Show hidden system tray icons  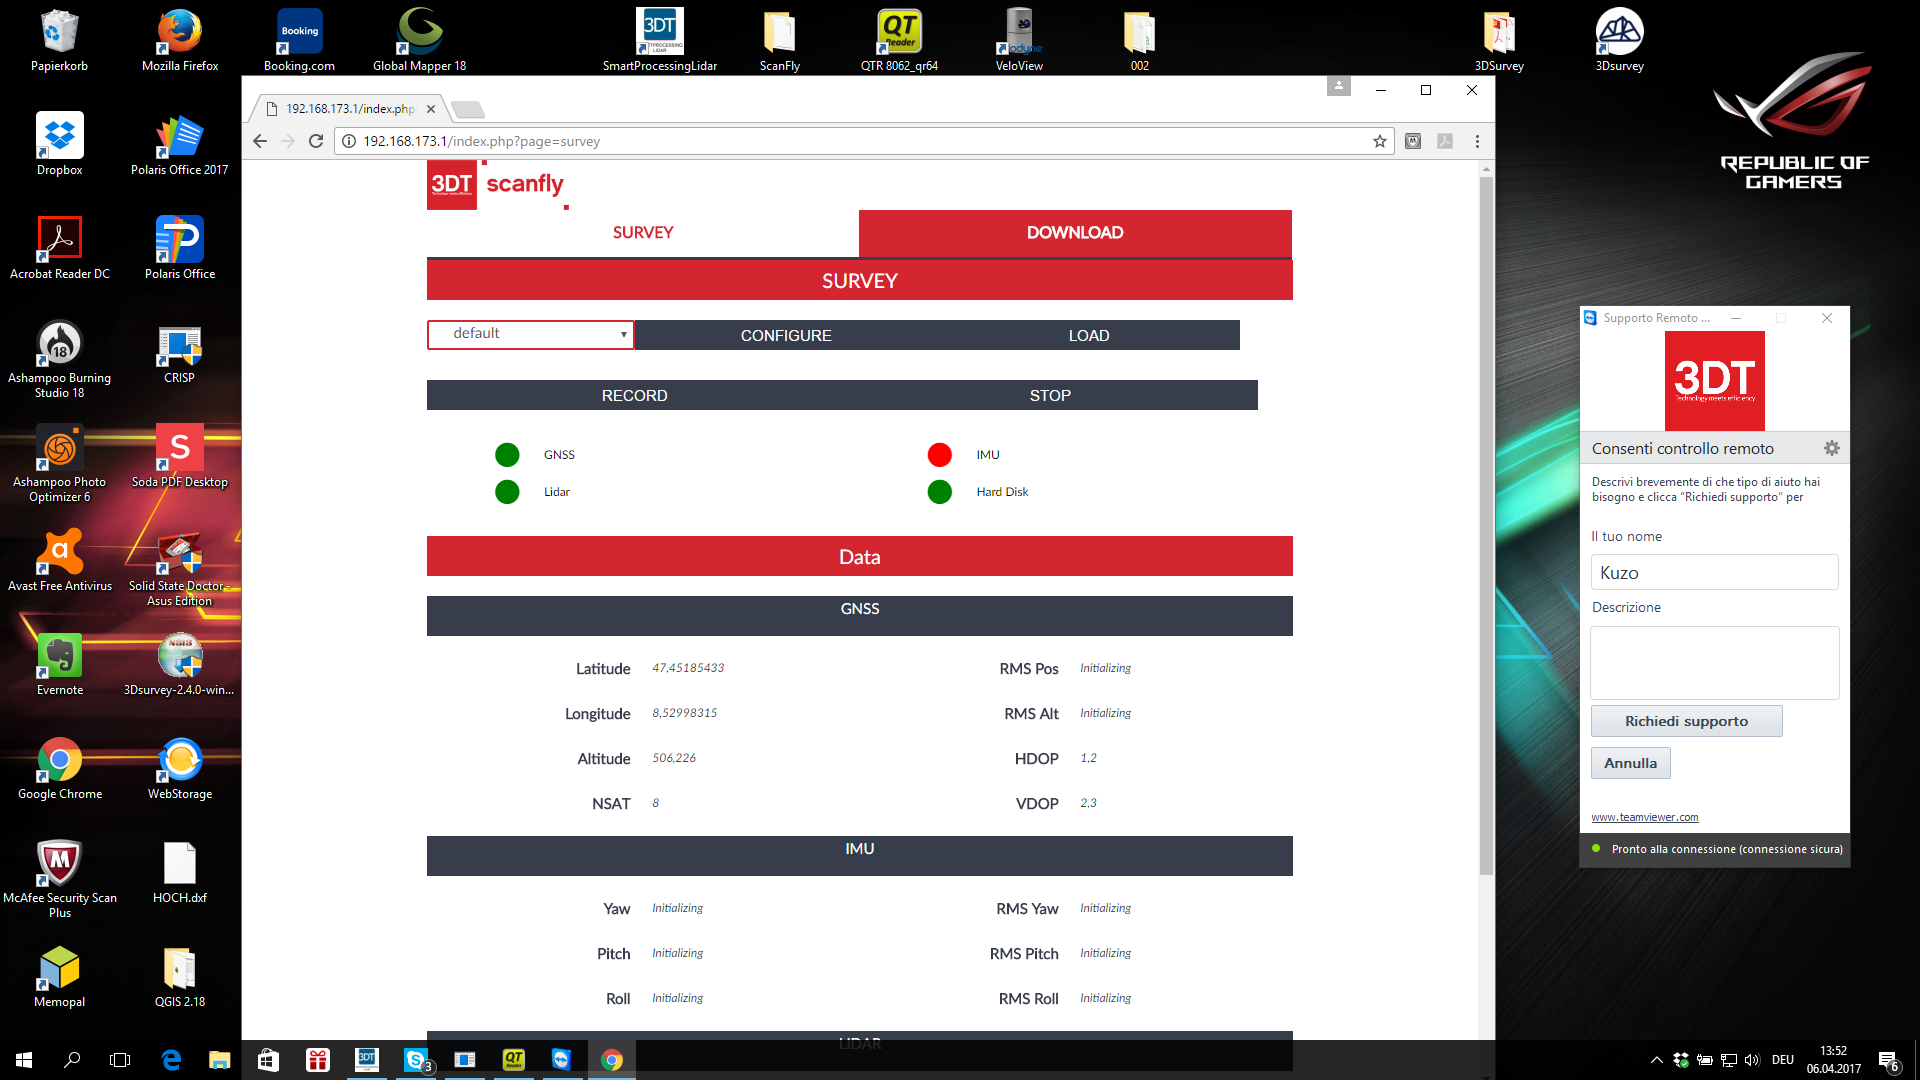1656,1060
